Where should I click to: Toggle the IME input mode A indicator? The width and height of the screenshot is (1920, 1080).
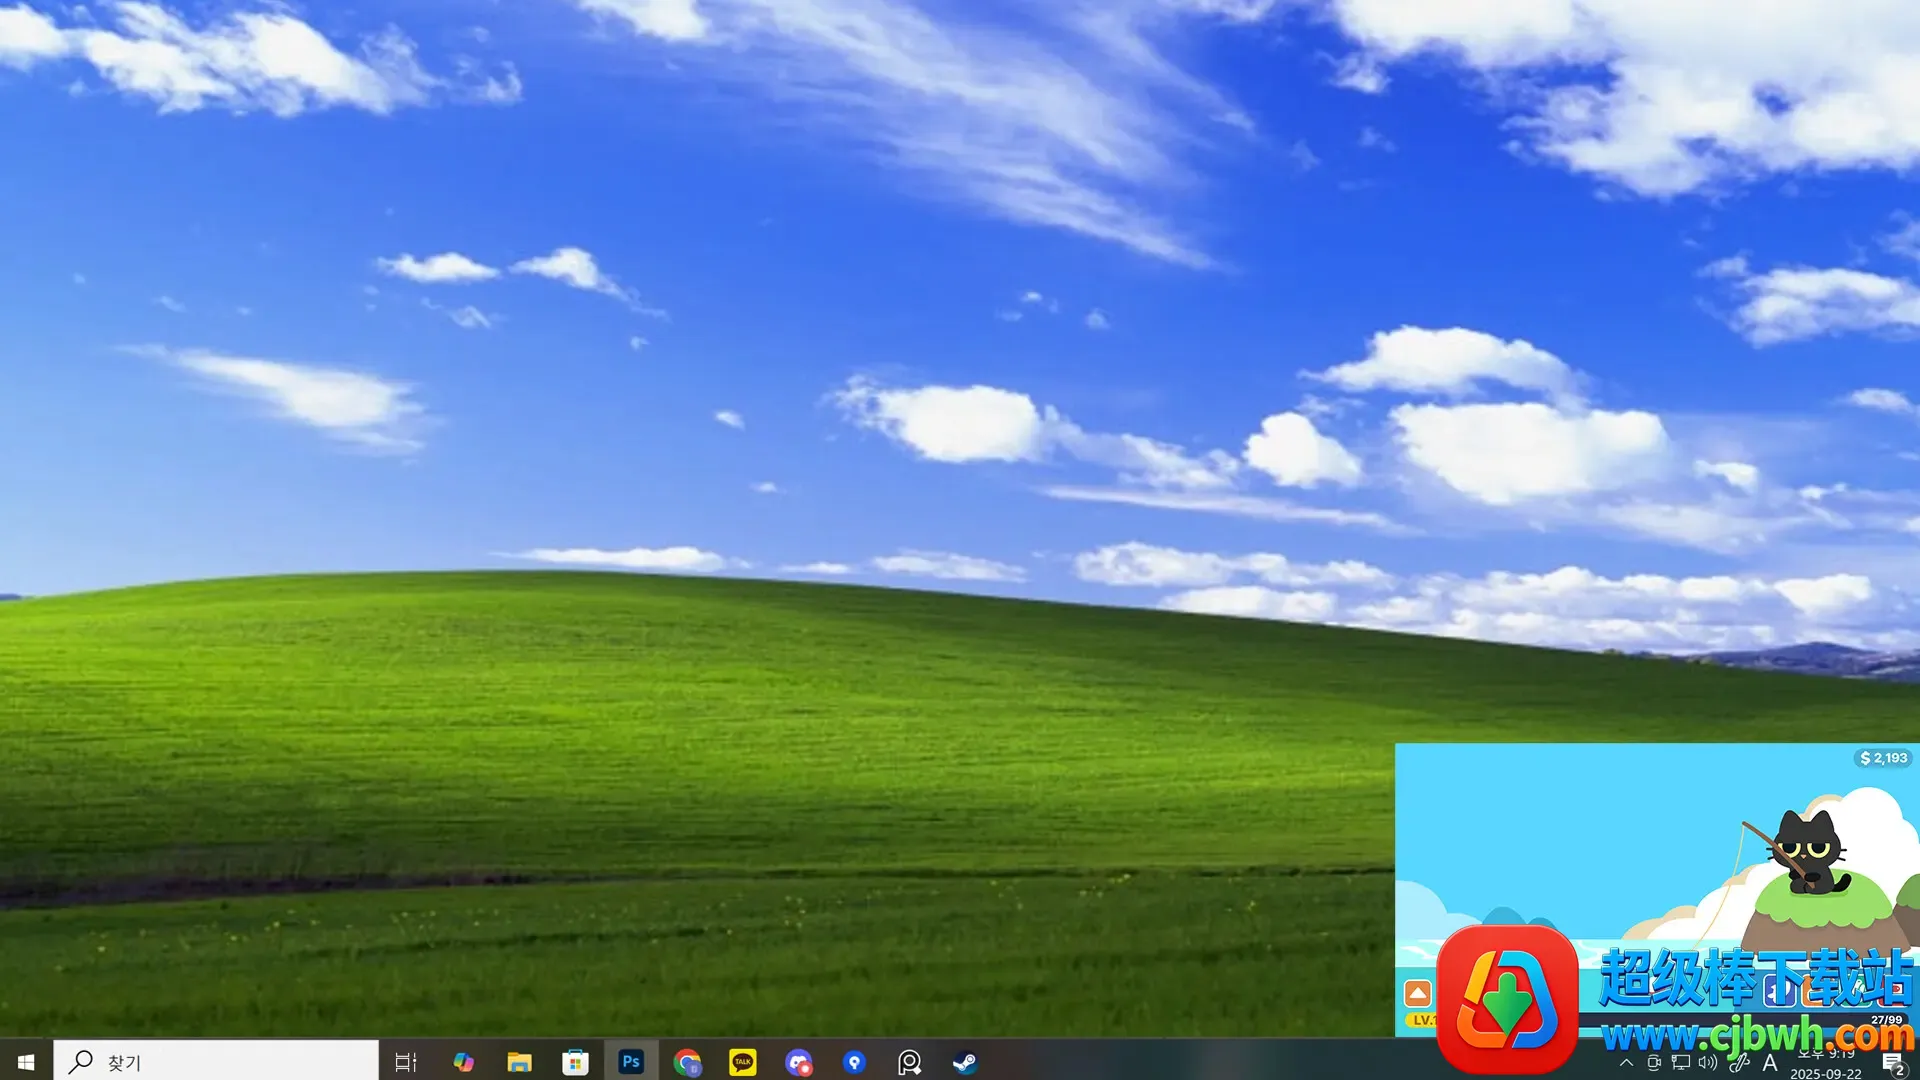(x=1770, y=1063)
